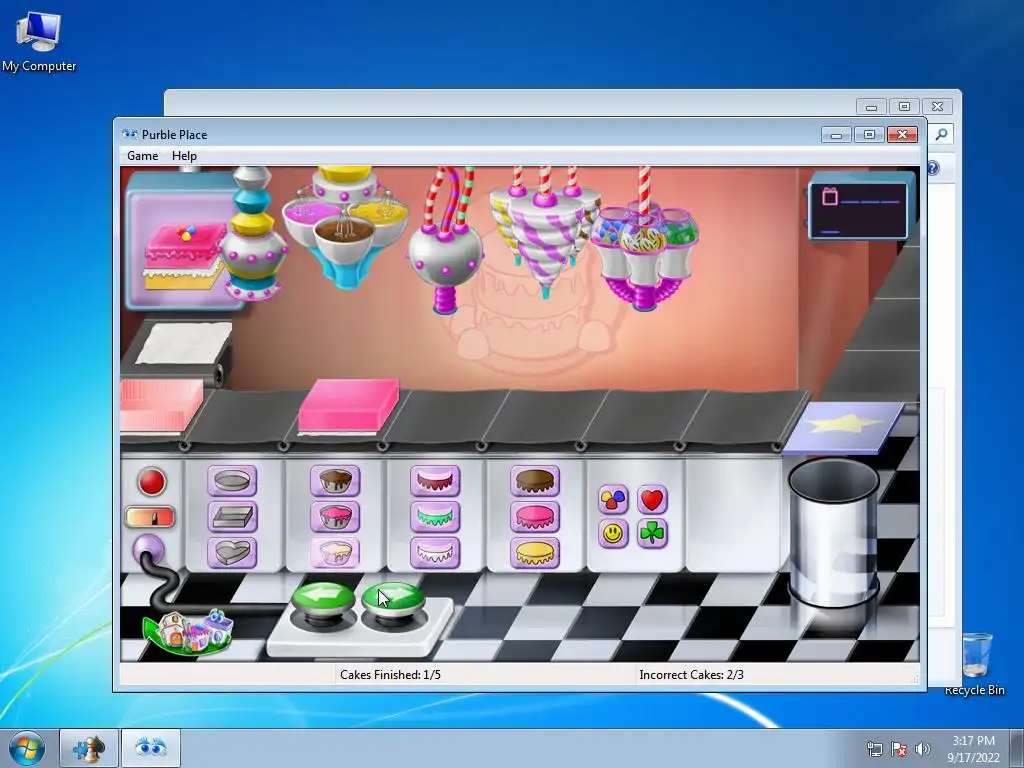Open the Windows Start menu
Viewport: 1024px width, 768px height.
[27, 748]
